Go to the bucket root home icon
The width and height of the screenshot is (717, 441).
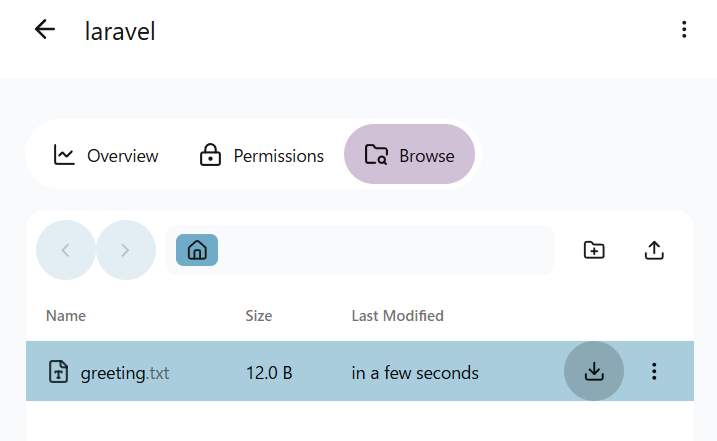tap(197, 250)
